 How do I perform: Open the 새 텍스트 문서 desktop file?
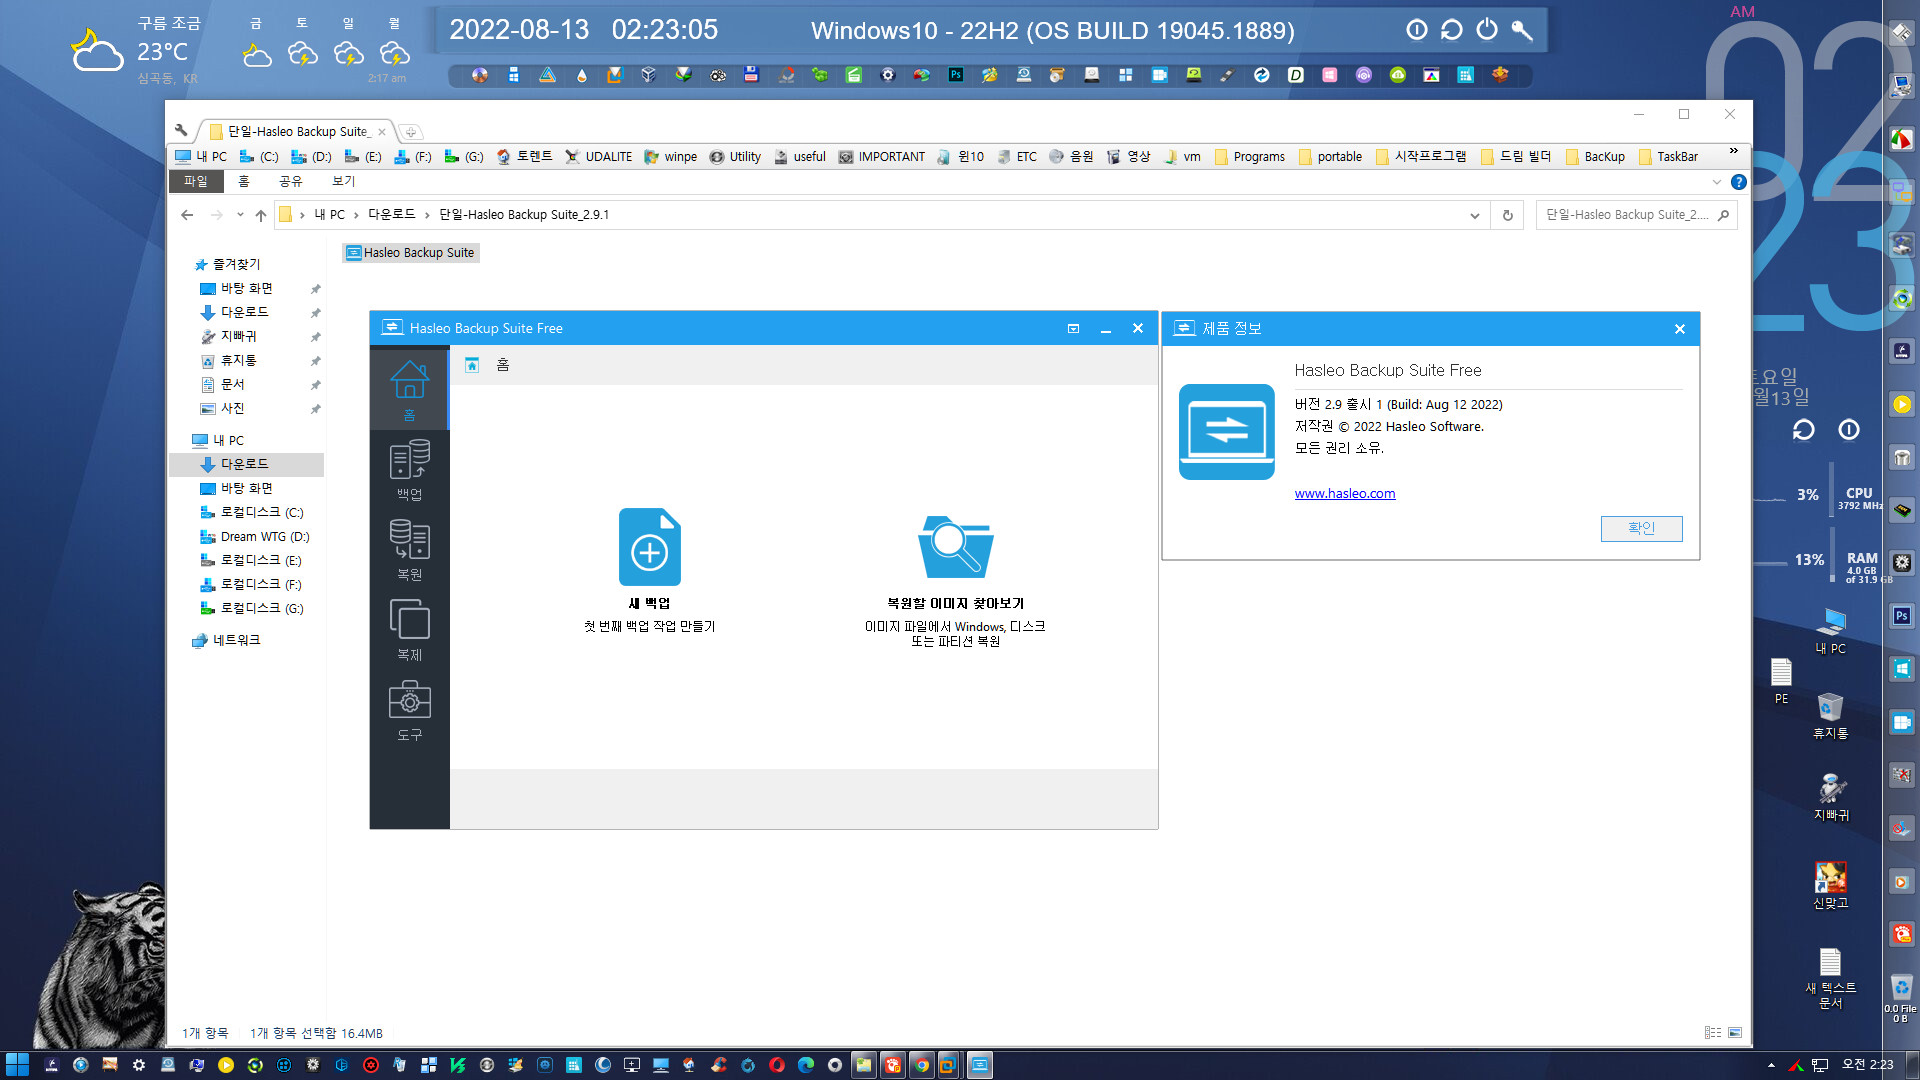coord(1830,978)
